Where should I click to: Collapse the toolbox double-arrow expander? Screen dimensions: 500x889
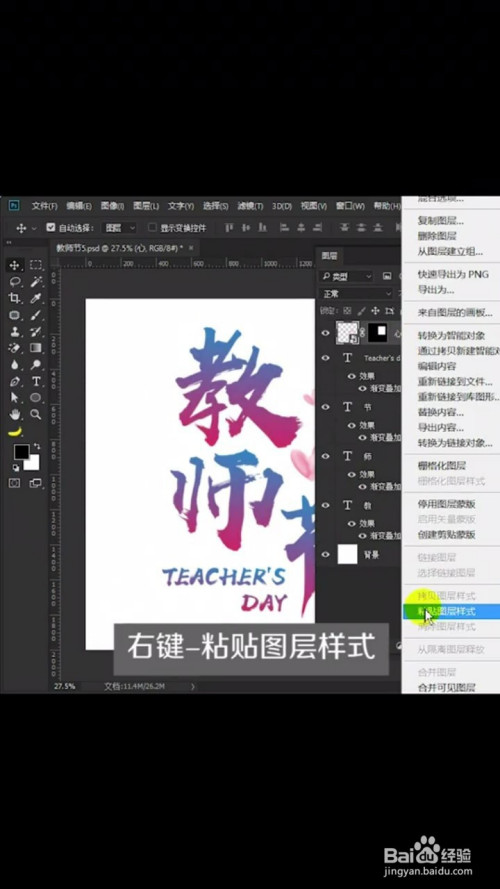[9, 242]
